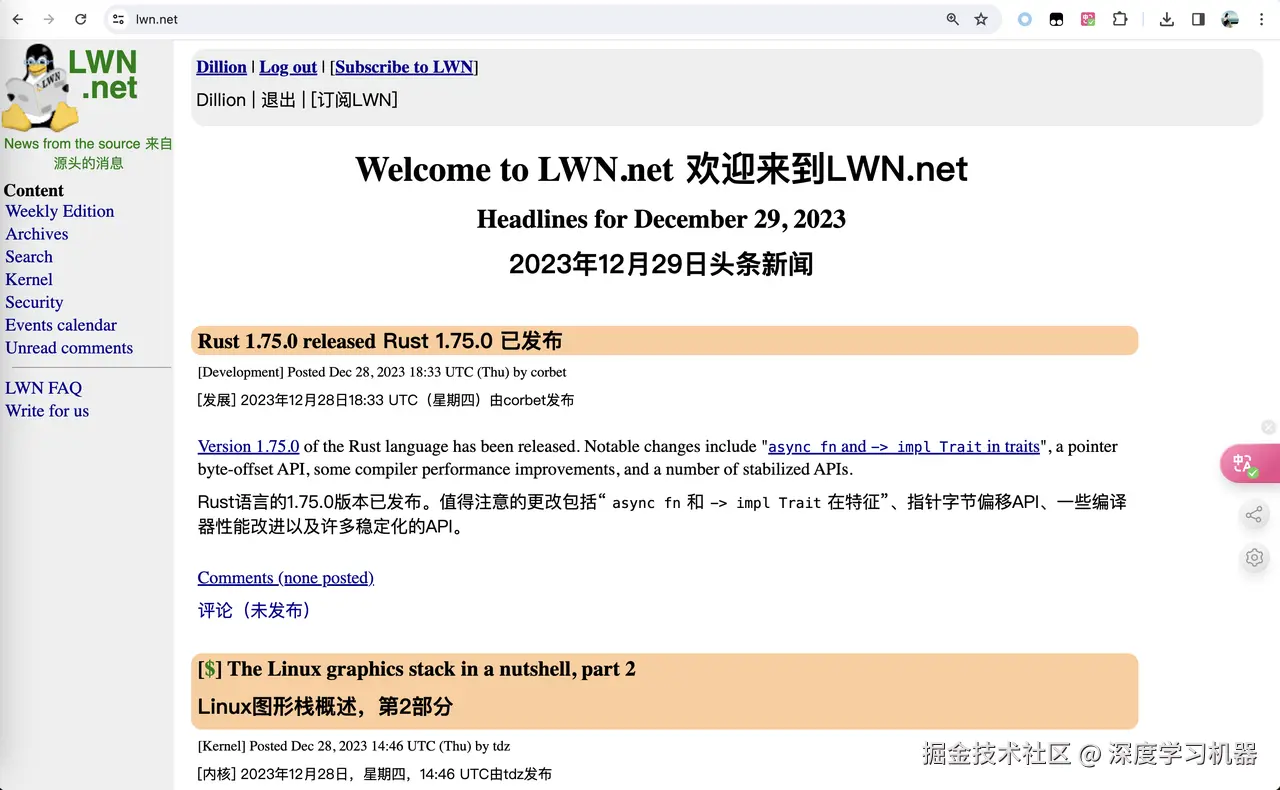Click the share icon in floating widget
This screenshot has width=1280, height=790.
pyautogui.click(x=1254, y=514)
